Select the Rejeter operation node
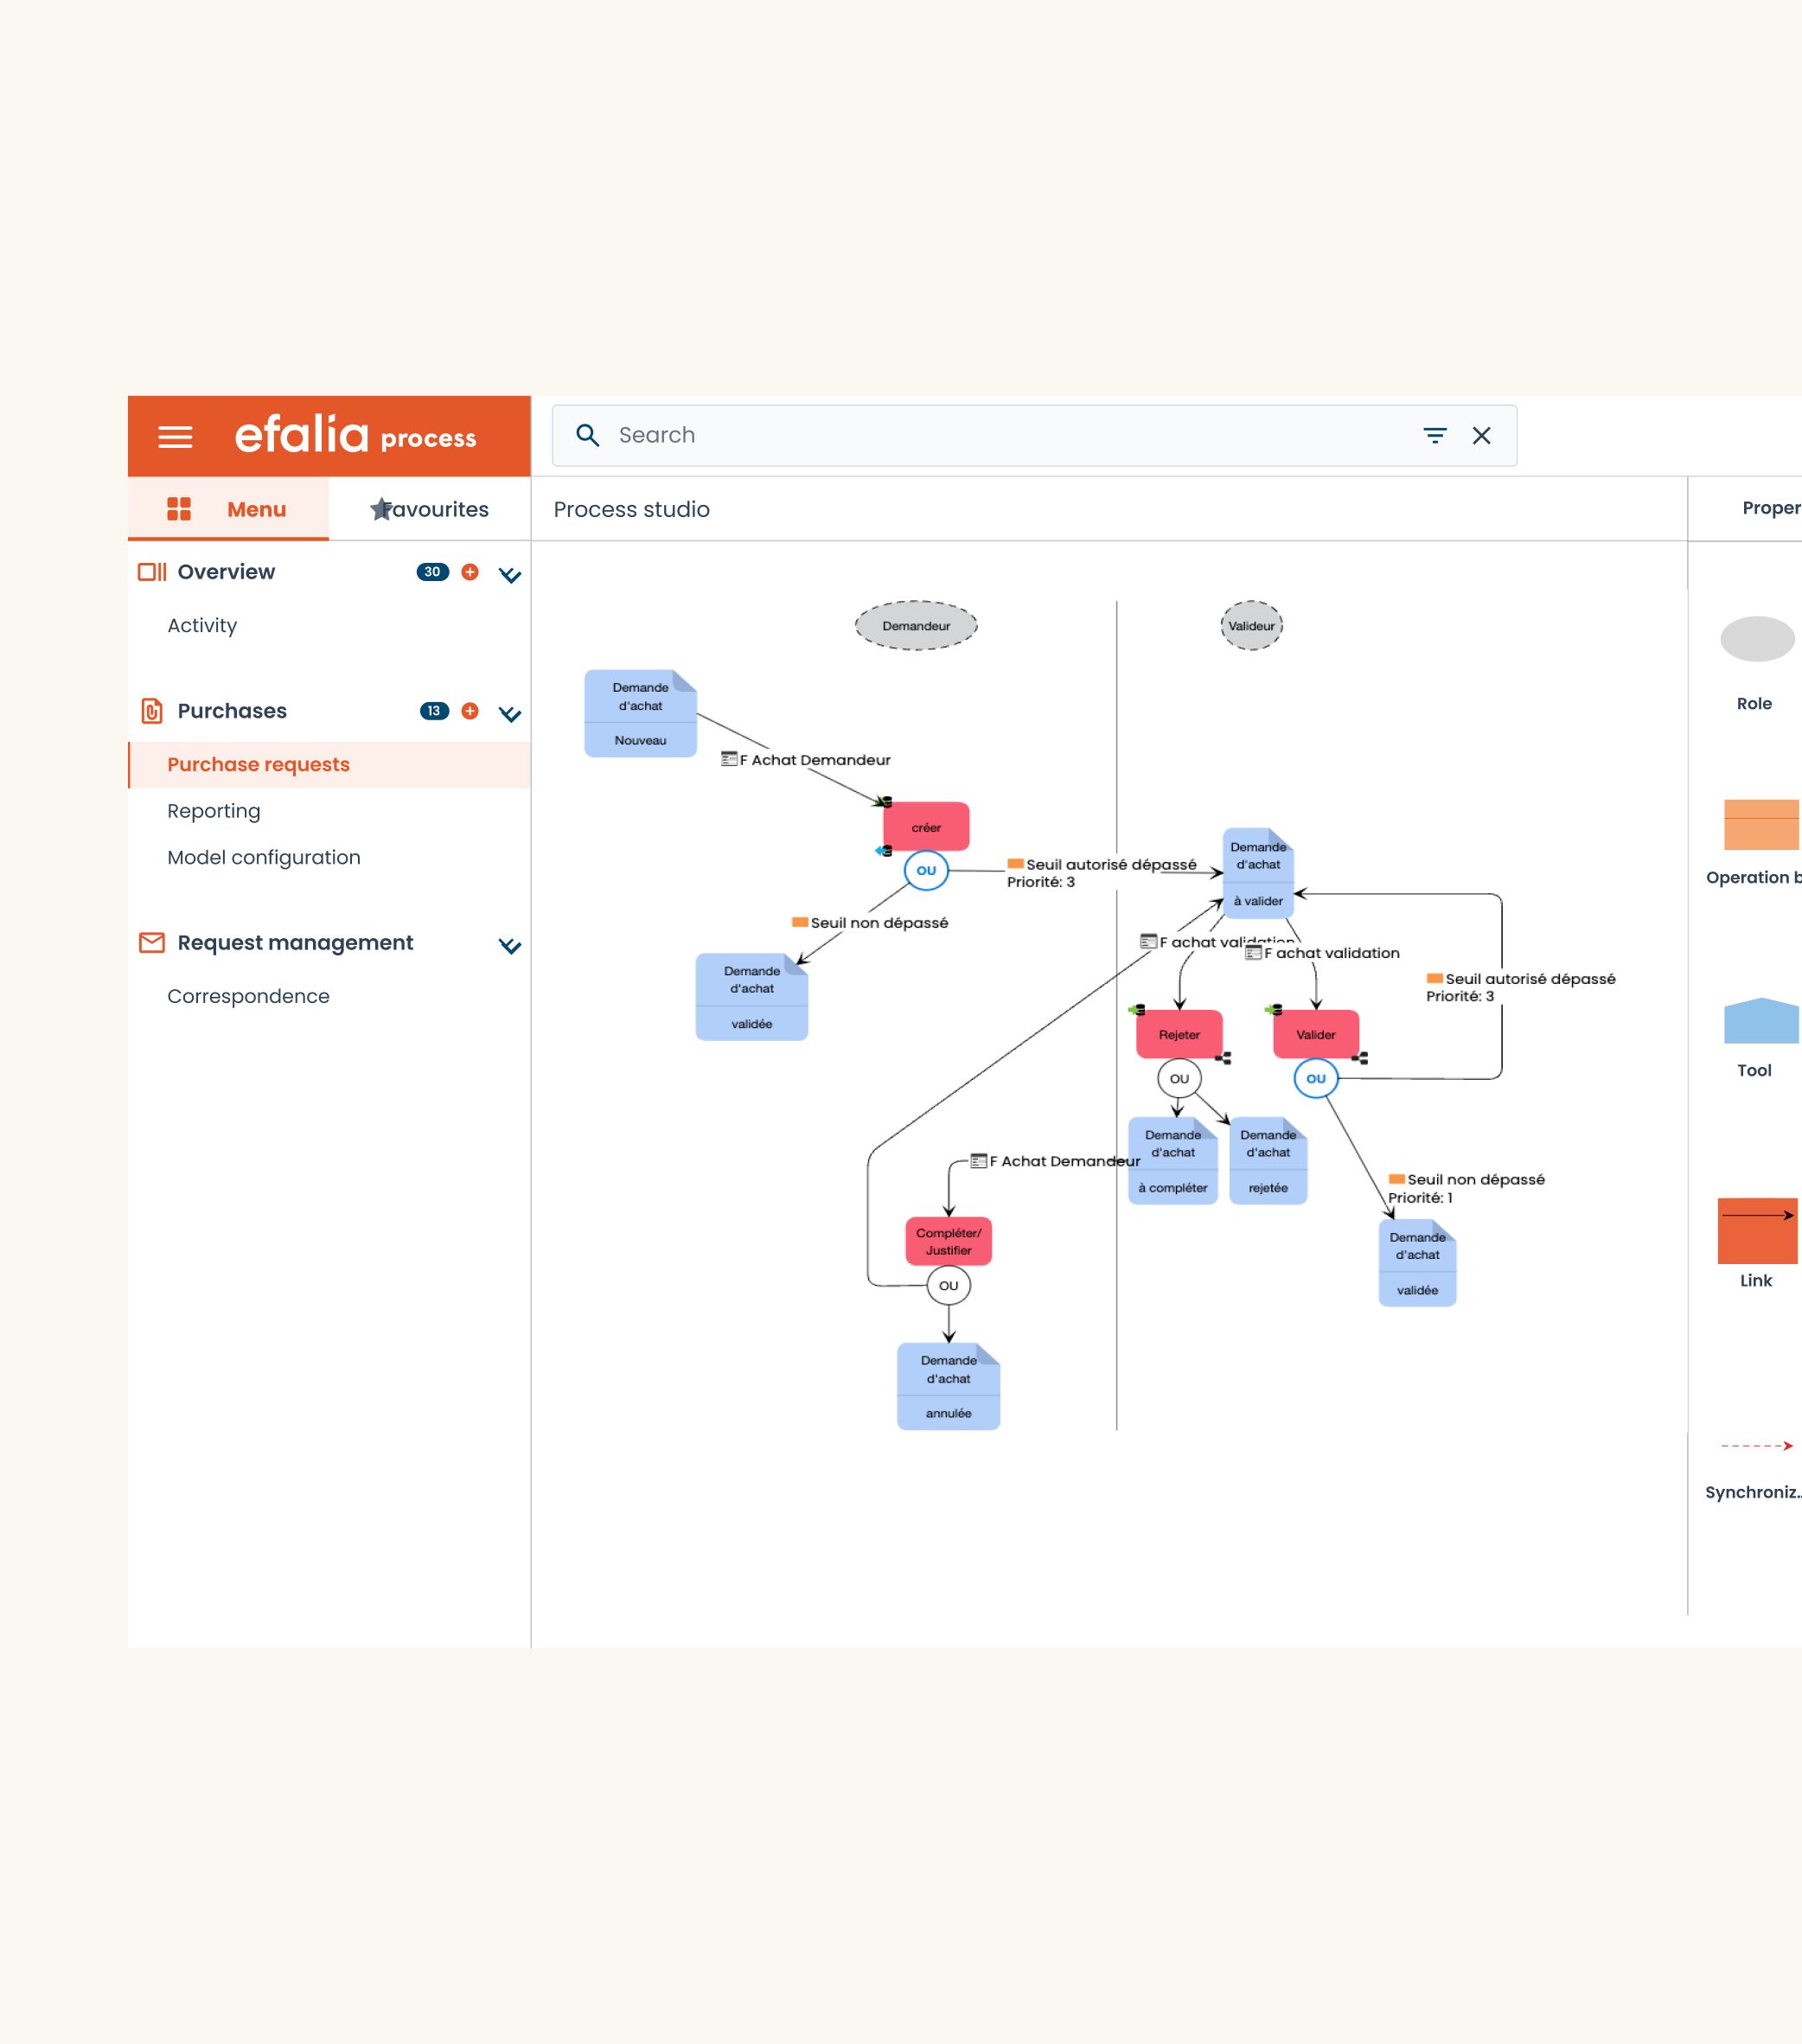Viewport: 1802px width, 2044px height. pos(1179,1035)
